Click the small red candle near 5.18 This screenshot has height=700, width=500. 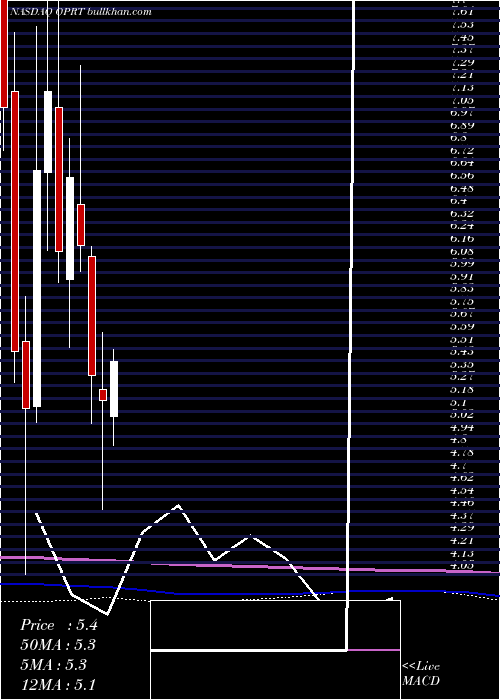coord(103,395)
